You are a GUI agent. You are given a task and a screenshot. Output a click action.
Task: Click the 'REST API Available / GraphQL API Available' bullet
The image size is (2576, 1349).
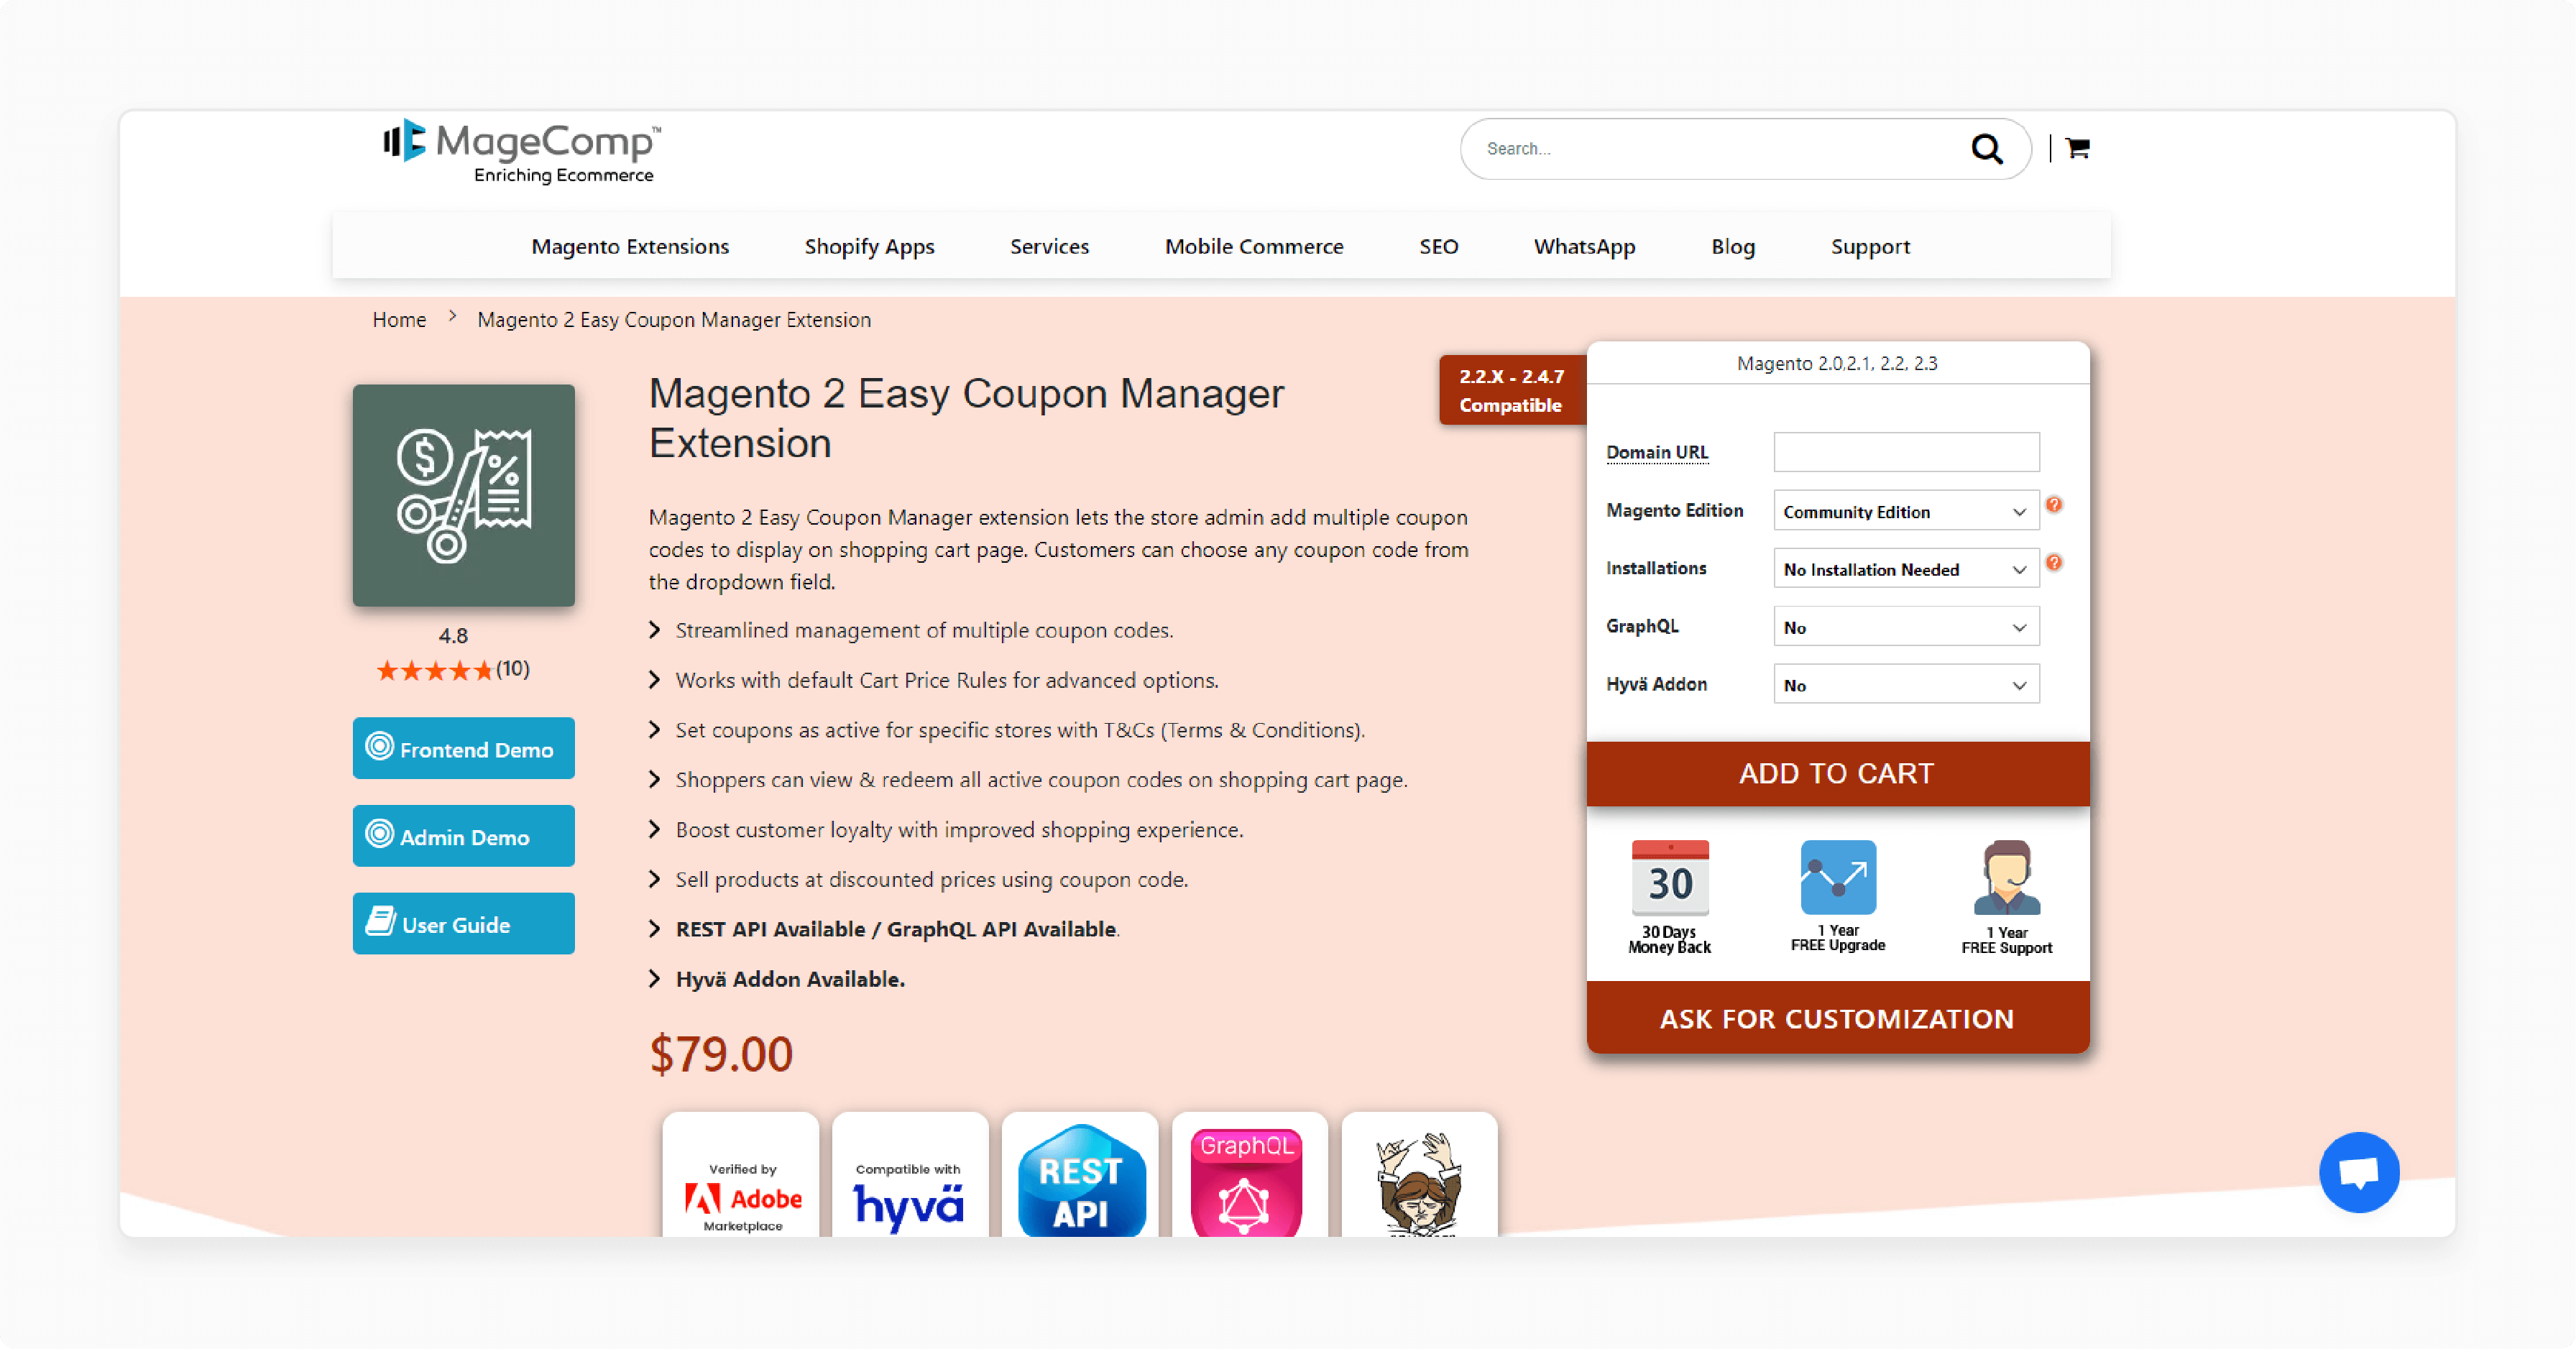tap(896, 930)
